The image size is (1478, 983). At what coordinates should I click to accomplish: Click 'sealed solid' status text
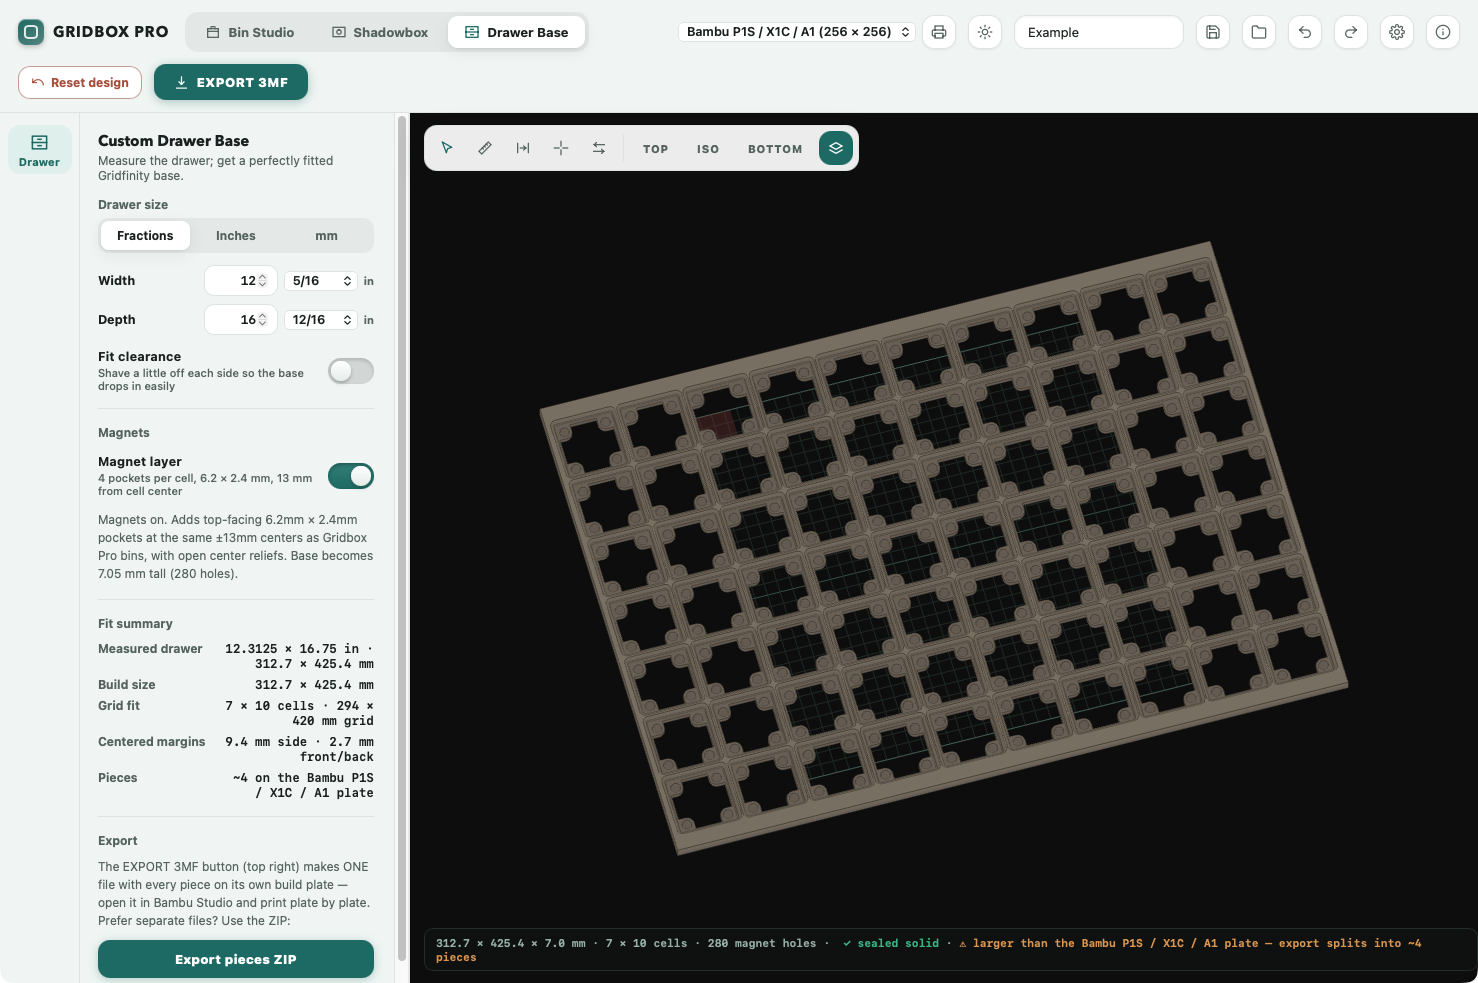tap(891, 943)
